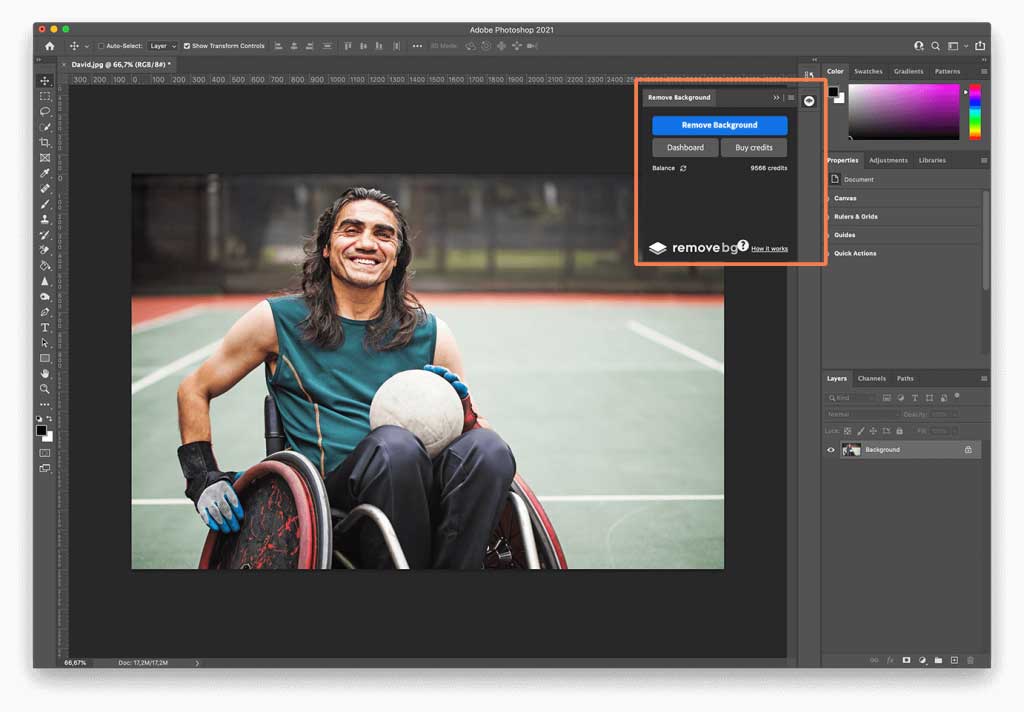
Task: Open the Search icon in the options bar
Action: pos(935,46)
